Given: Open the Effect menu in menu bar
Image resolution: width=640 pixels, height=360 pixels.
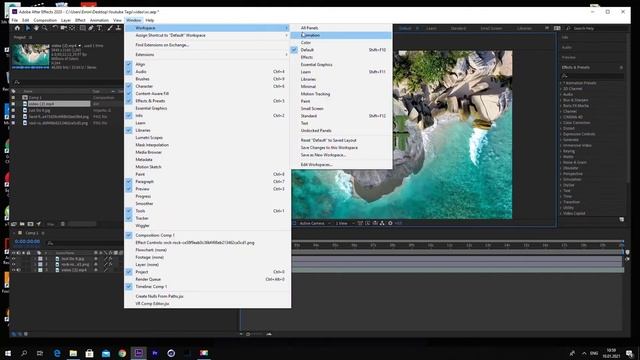Looking at the screenshot, I should 80,20.
